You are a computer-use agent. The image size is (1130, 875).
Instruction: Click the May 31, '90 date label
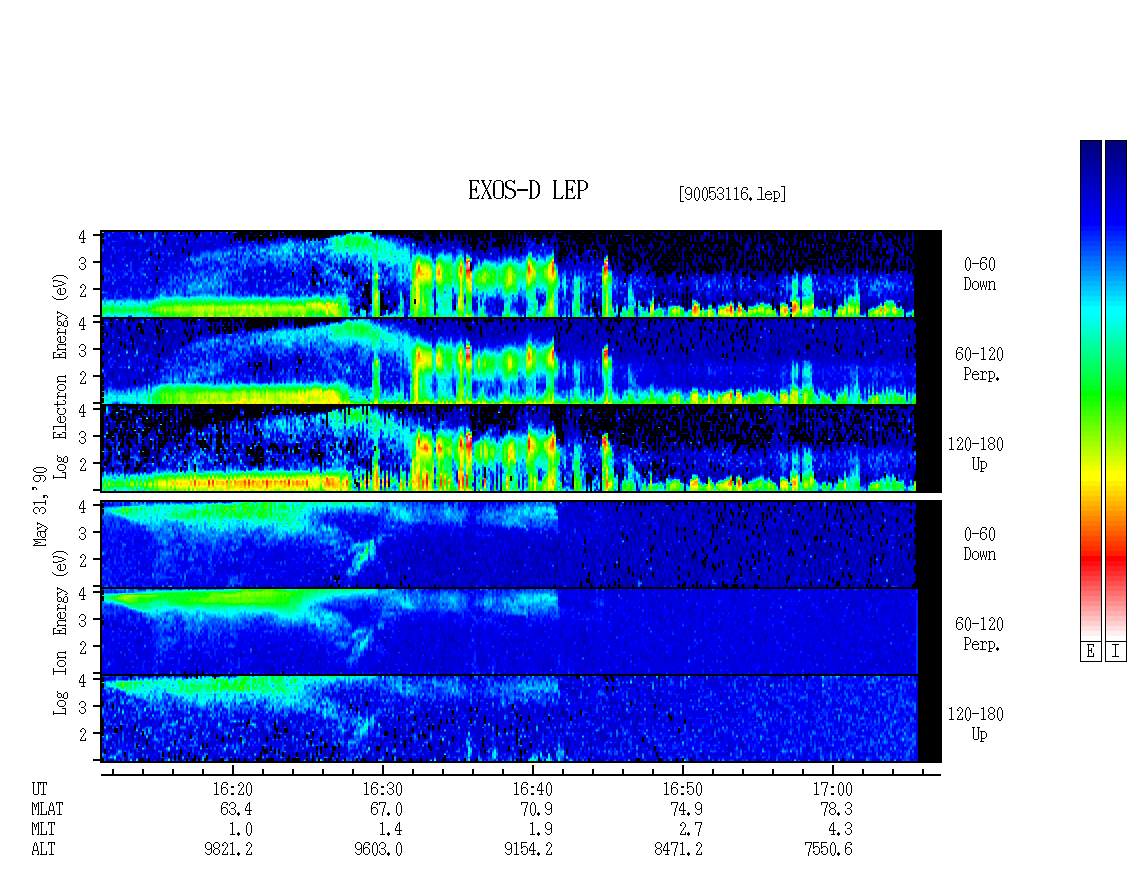(x=40, y=507)
